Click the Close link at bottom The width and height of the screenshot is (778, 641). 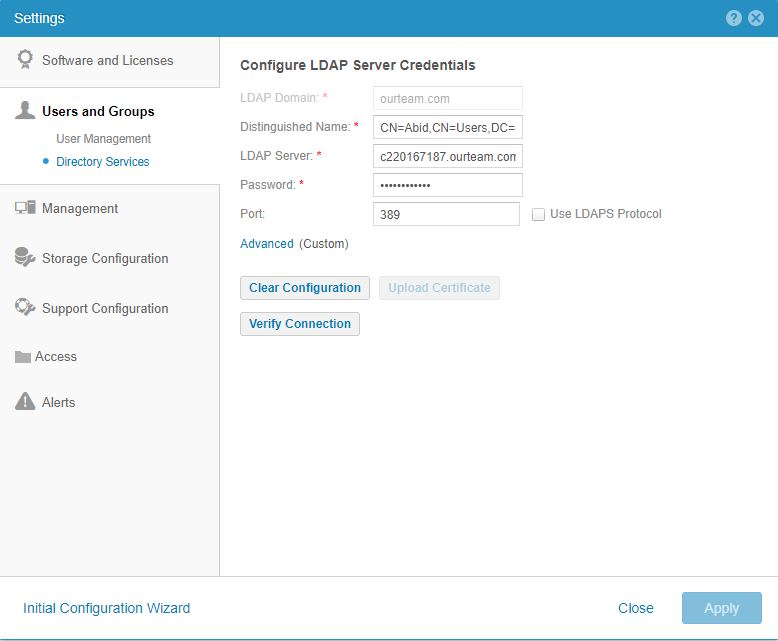[x=636, y=608]
